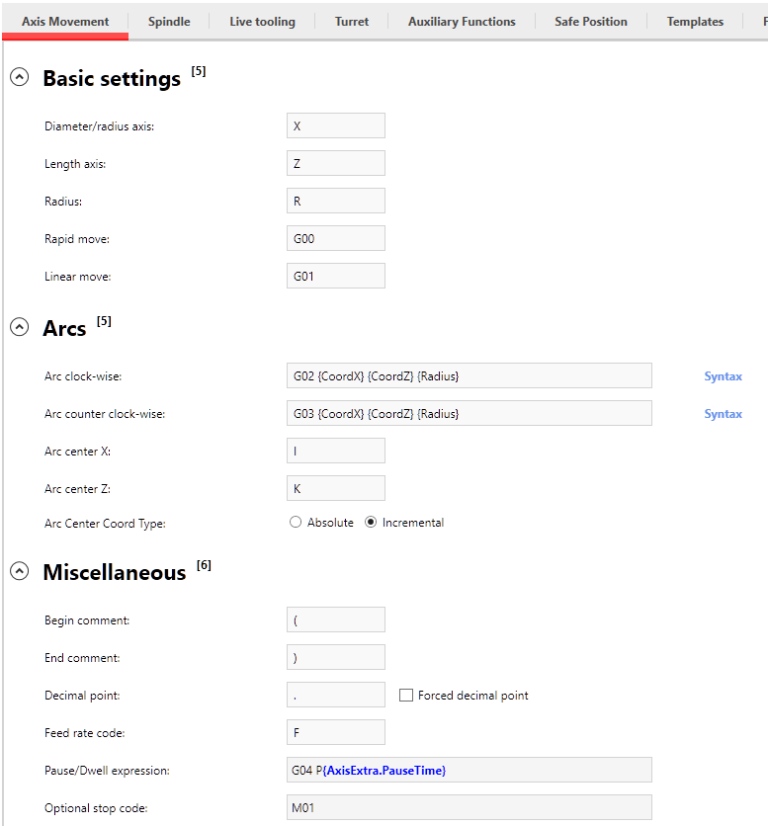Click the Arcs section heading
This screenshot has width=768, height=826.
coord(64,328)
